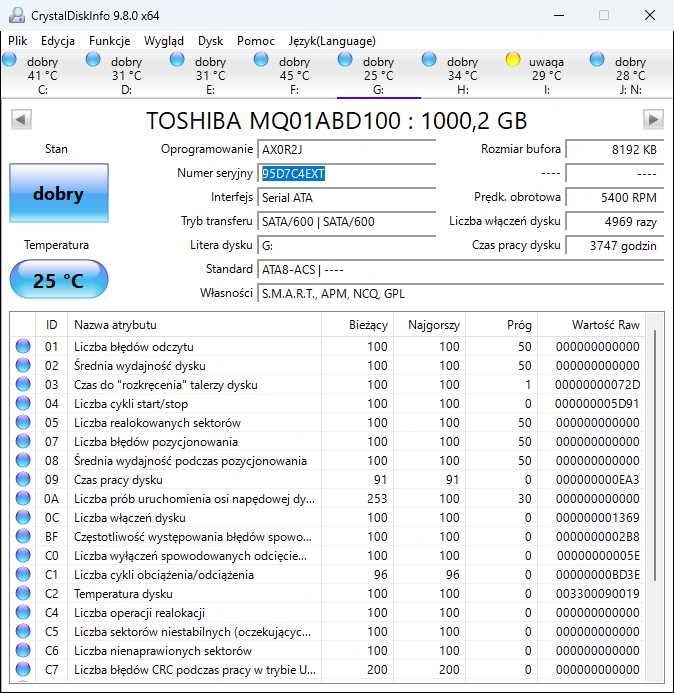Click status orb for attribute 09

pyautogui.click(x=23, y=480)
